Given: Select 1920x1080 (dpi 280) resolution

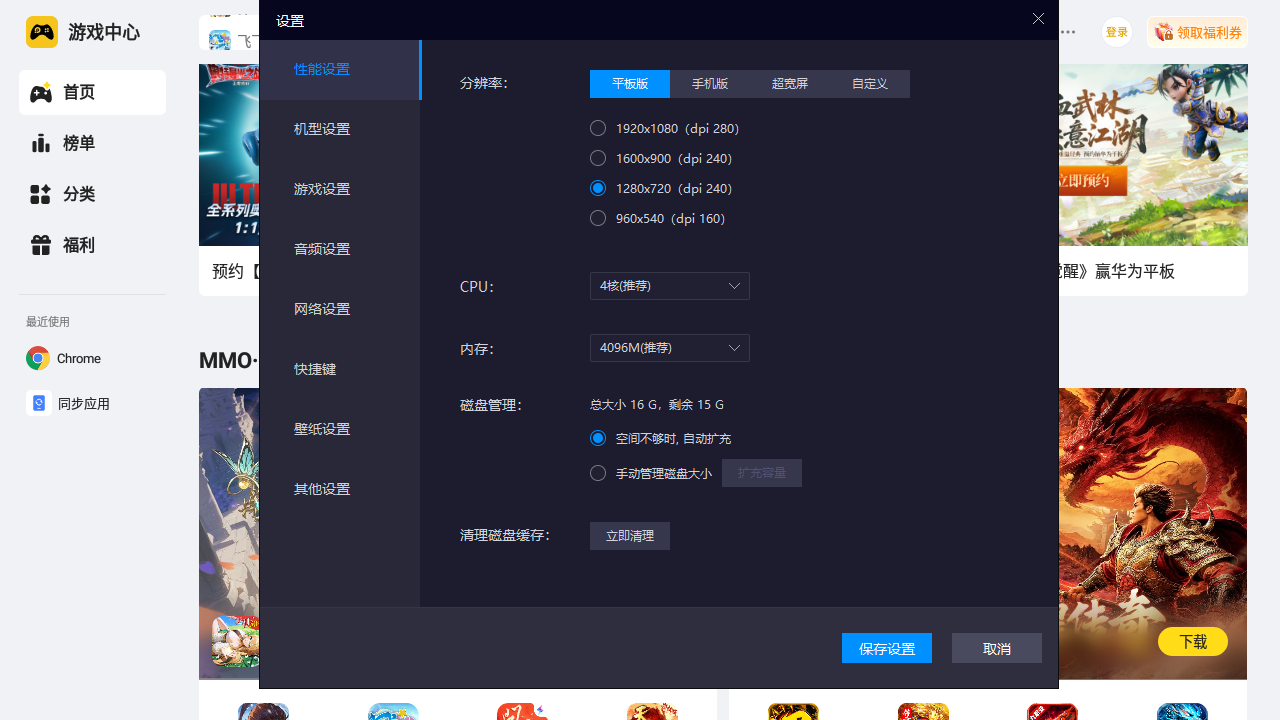Looking at the screenshot, I should click(x=665, y=128).
